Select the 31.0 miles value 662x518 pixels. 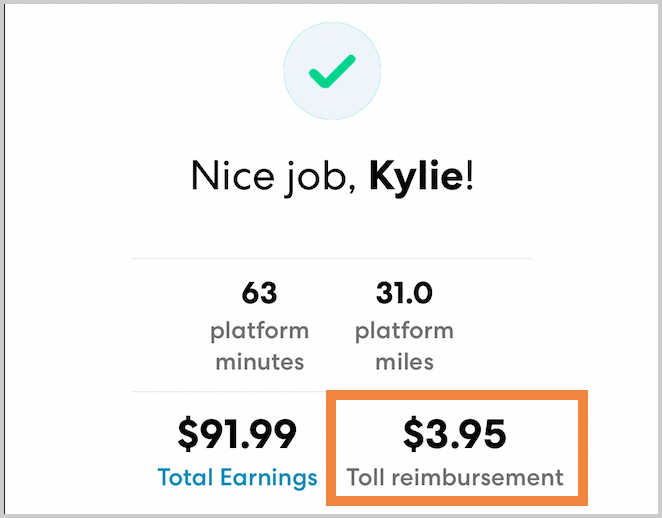404,294
